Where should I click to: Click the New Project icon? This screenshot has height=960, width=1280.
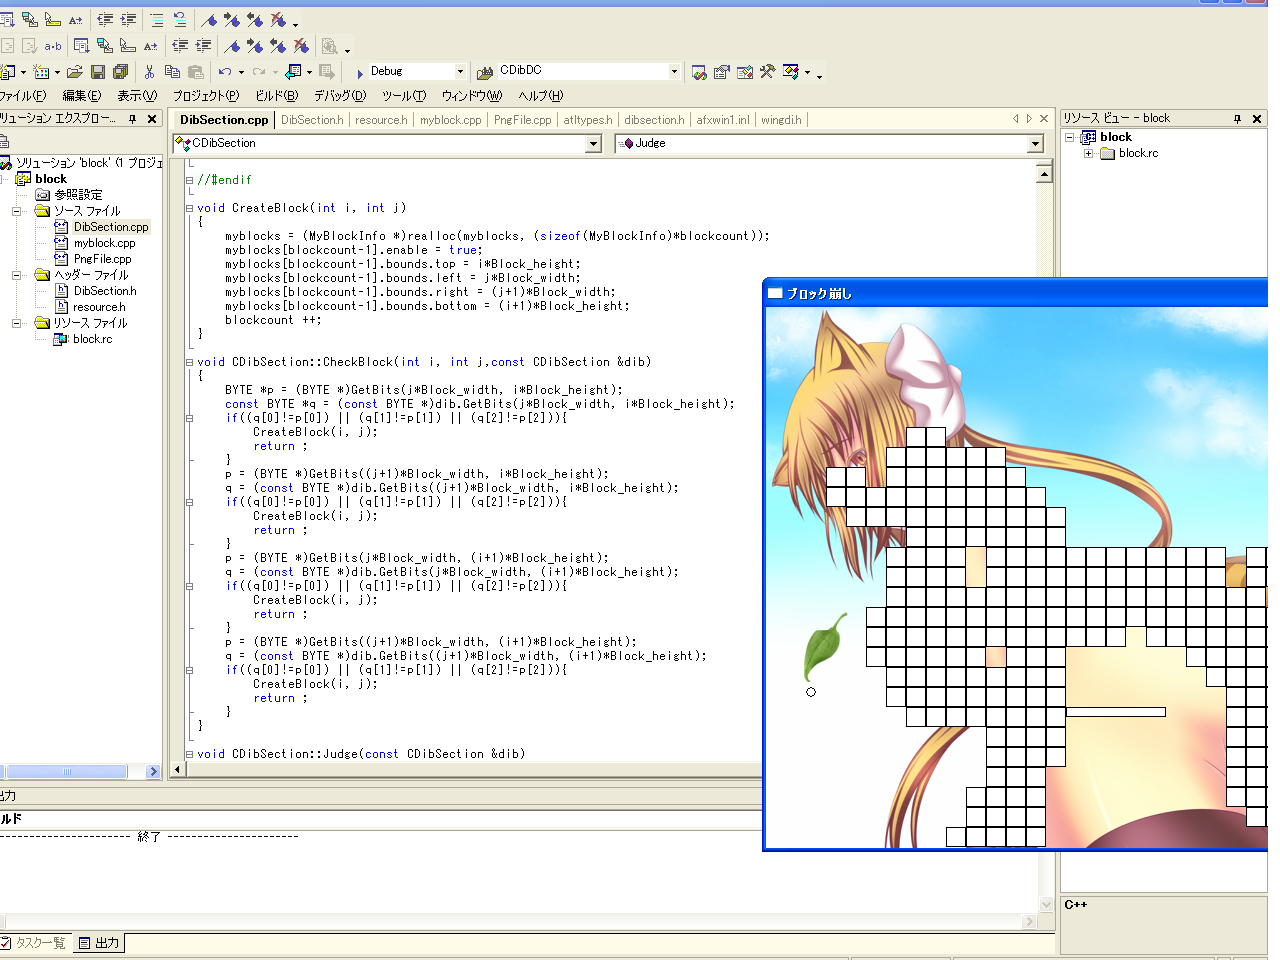[8, 72]
